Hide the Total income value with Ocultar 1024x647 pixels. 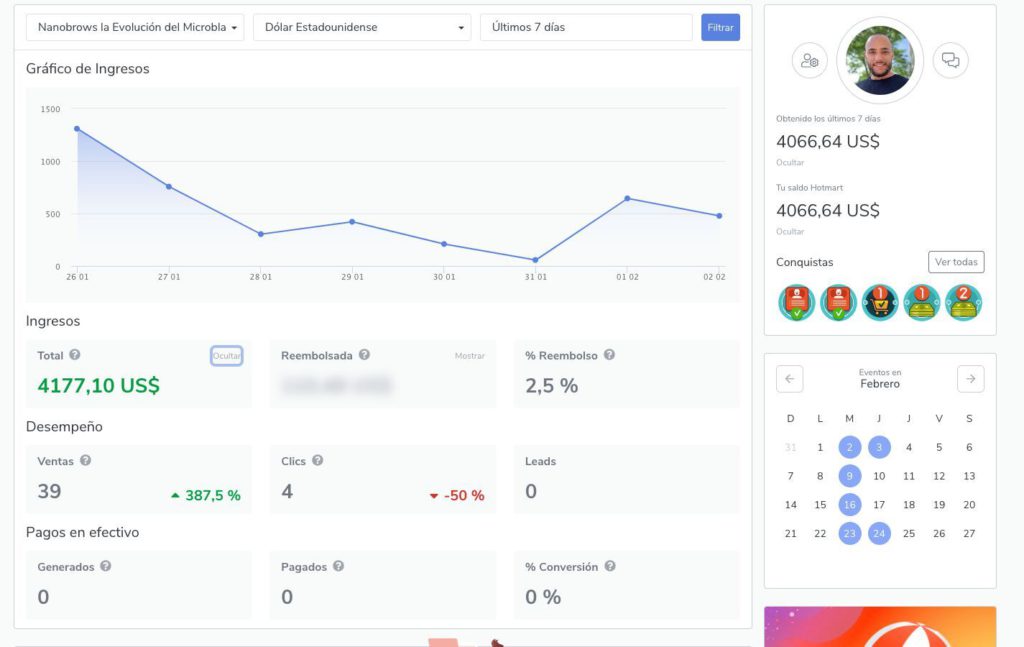coord(227,356)
